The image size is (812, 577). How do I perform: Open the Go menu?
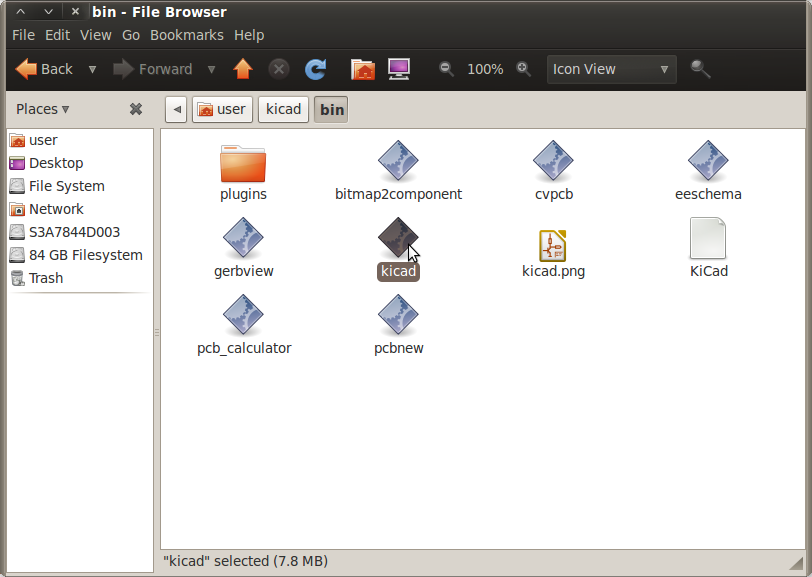pos(130,35)
